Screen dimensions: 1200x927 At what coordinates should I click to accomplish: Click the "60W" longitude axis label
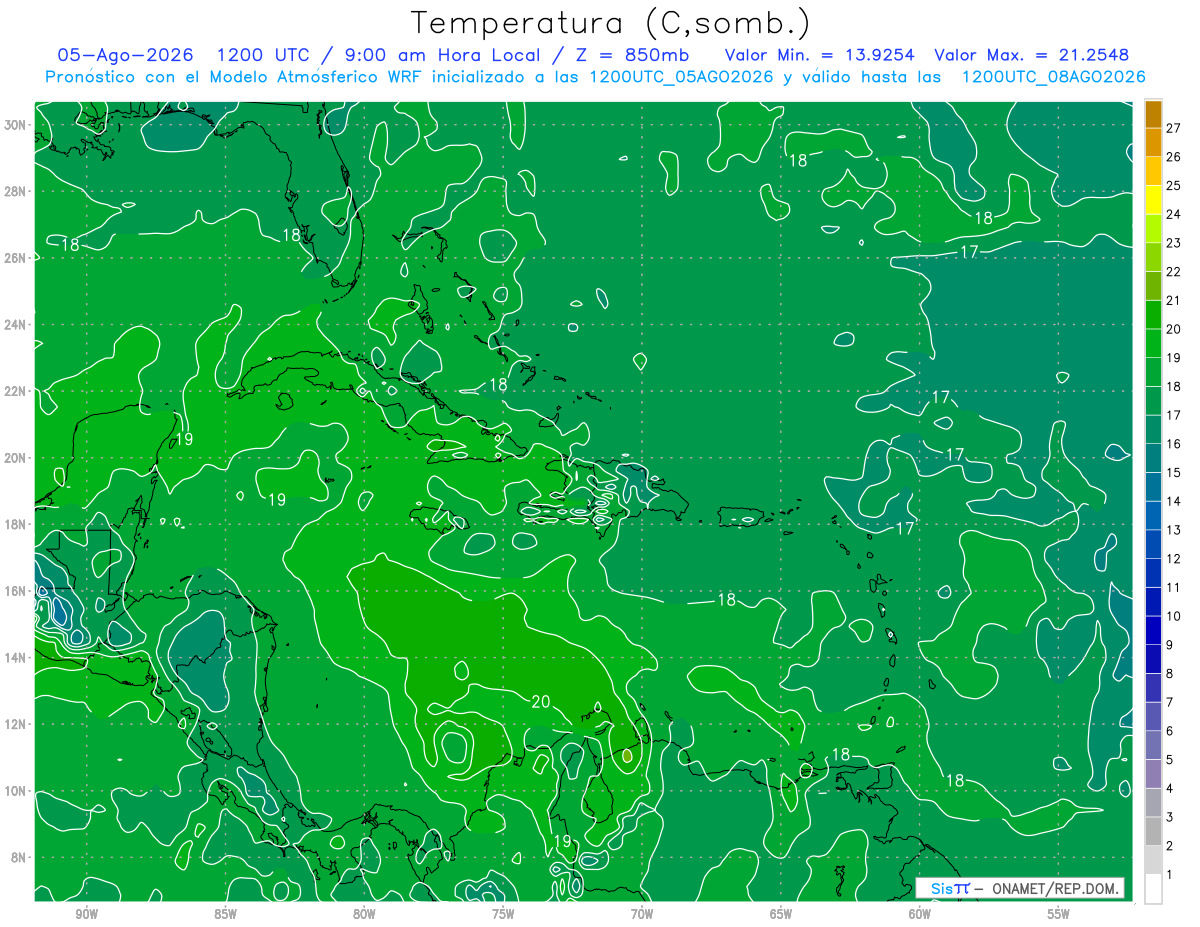click(x=920, y=914)
